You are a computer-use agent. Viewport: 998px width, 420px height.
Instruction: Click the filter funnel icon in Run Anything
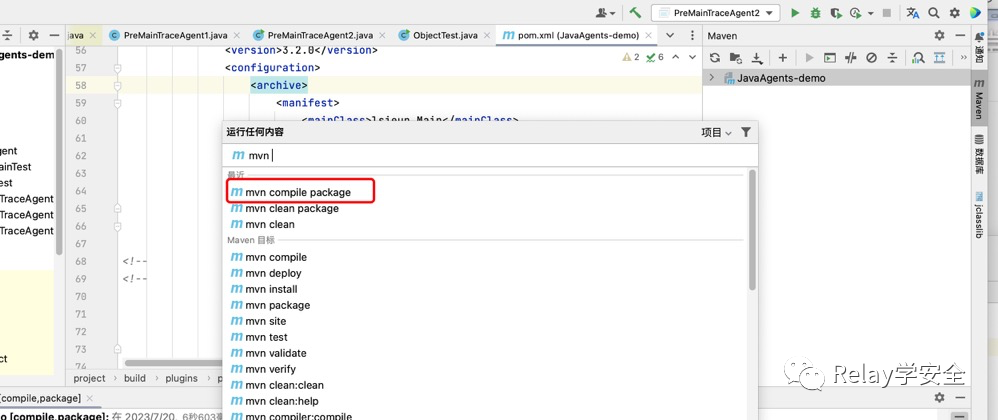click(x=746, y=132)
